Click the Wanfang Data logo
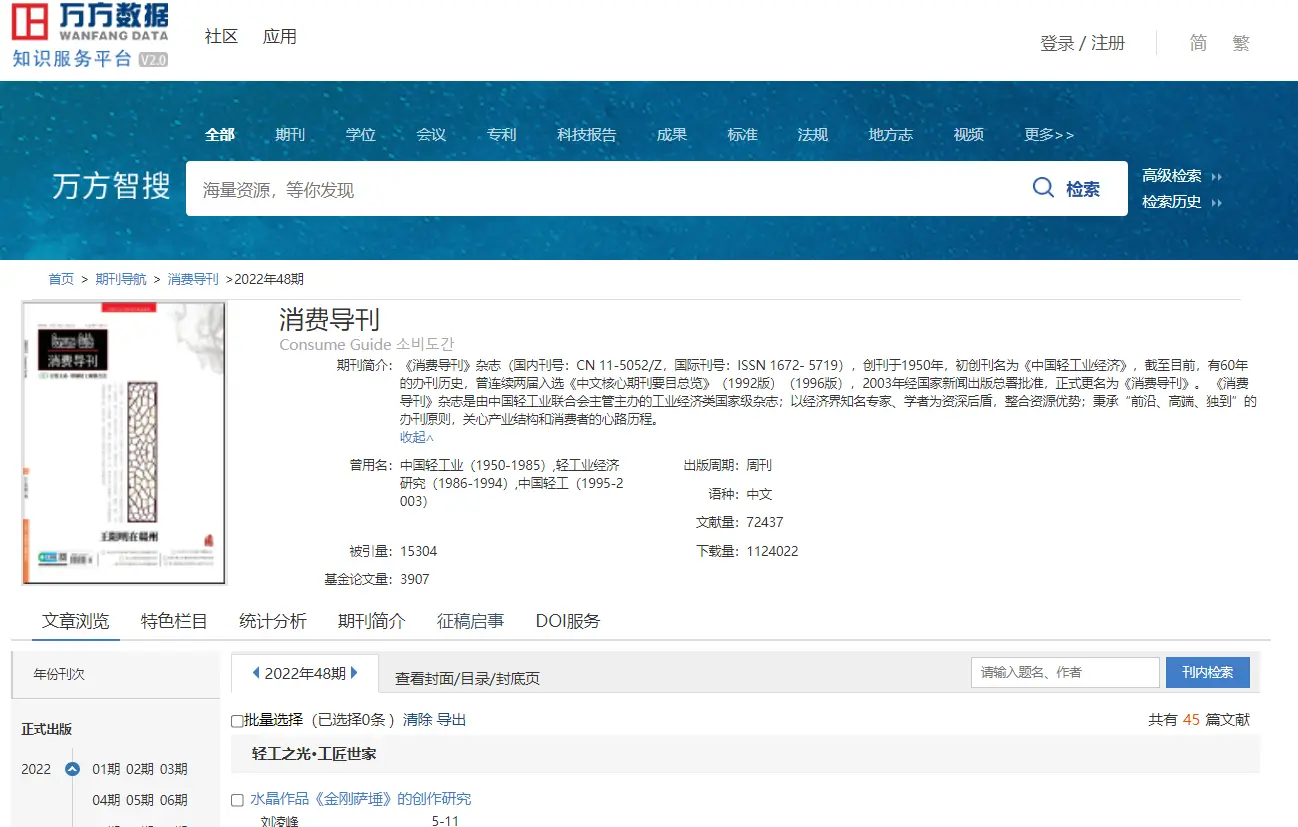Viewport: 1298px width, 827px height. (x=90, y=36)
